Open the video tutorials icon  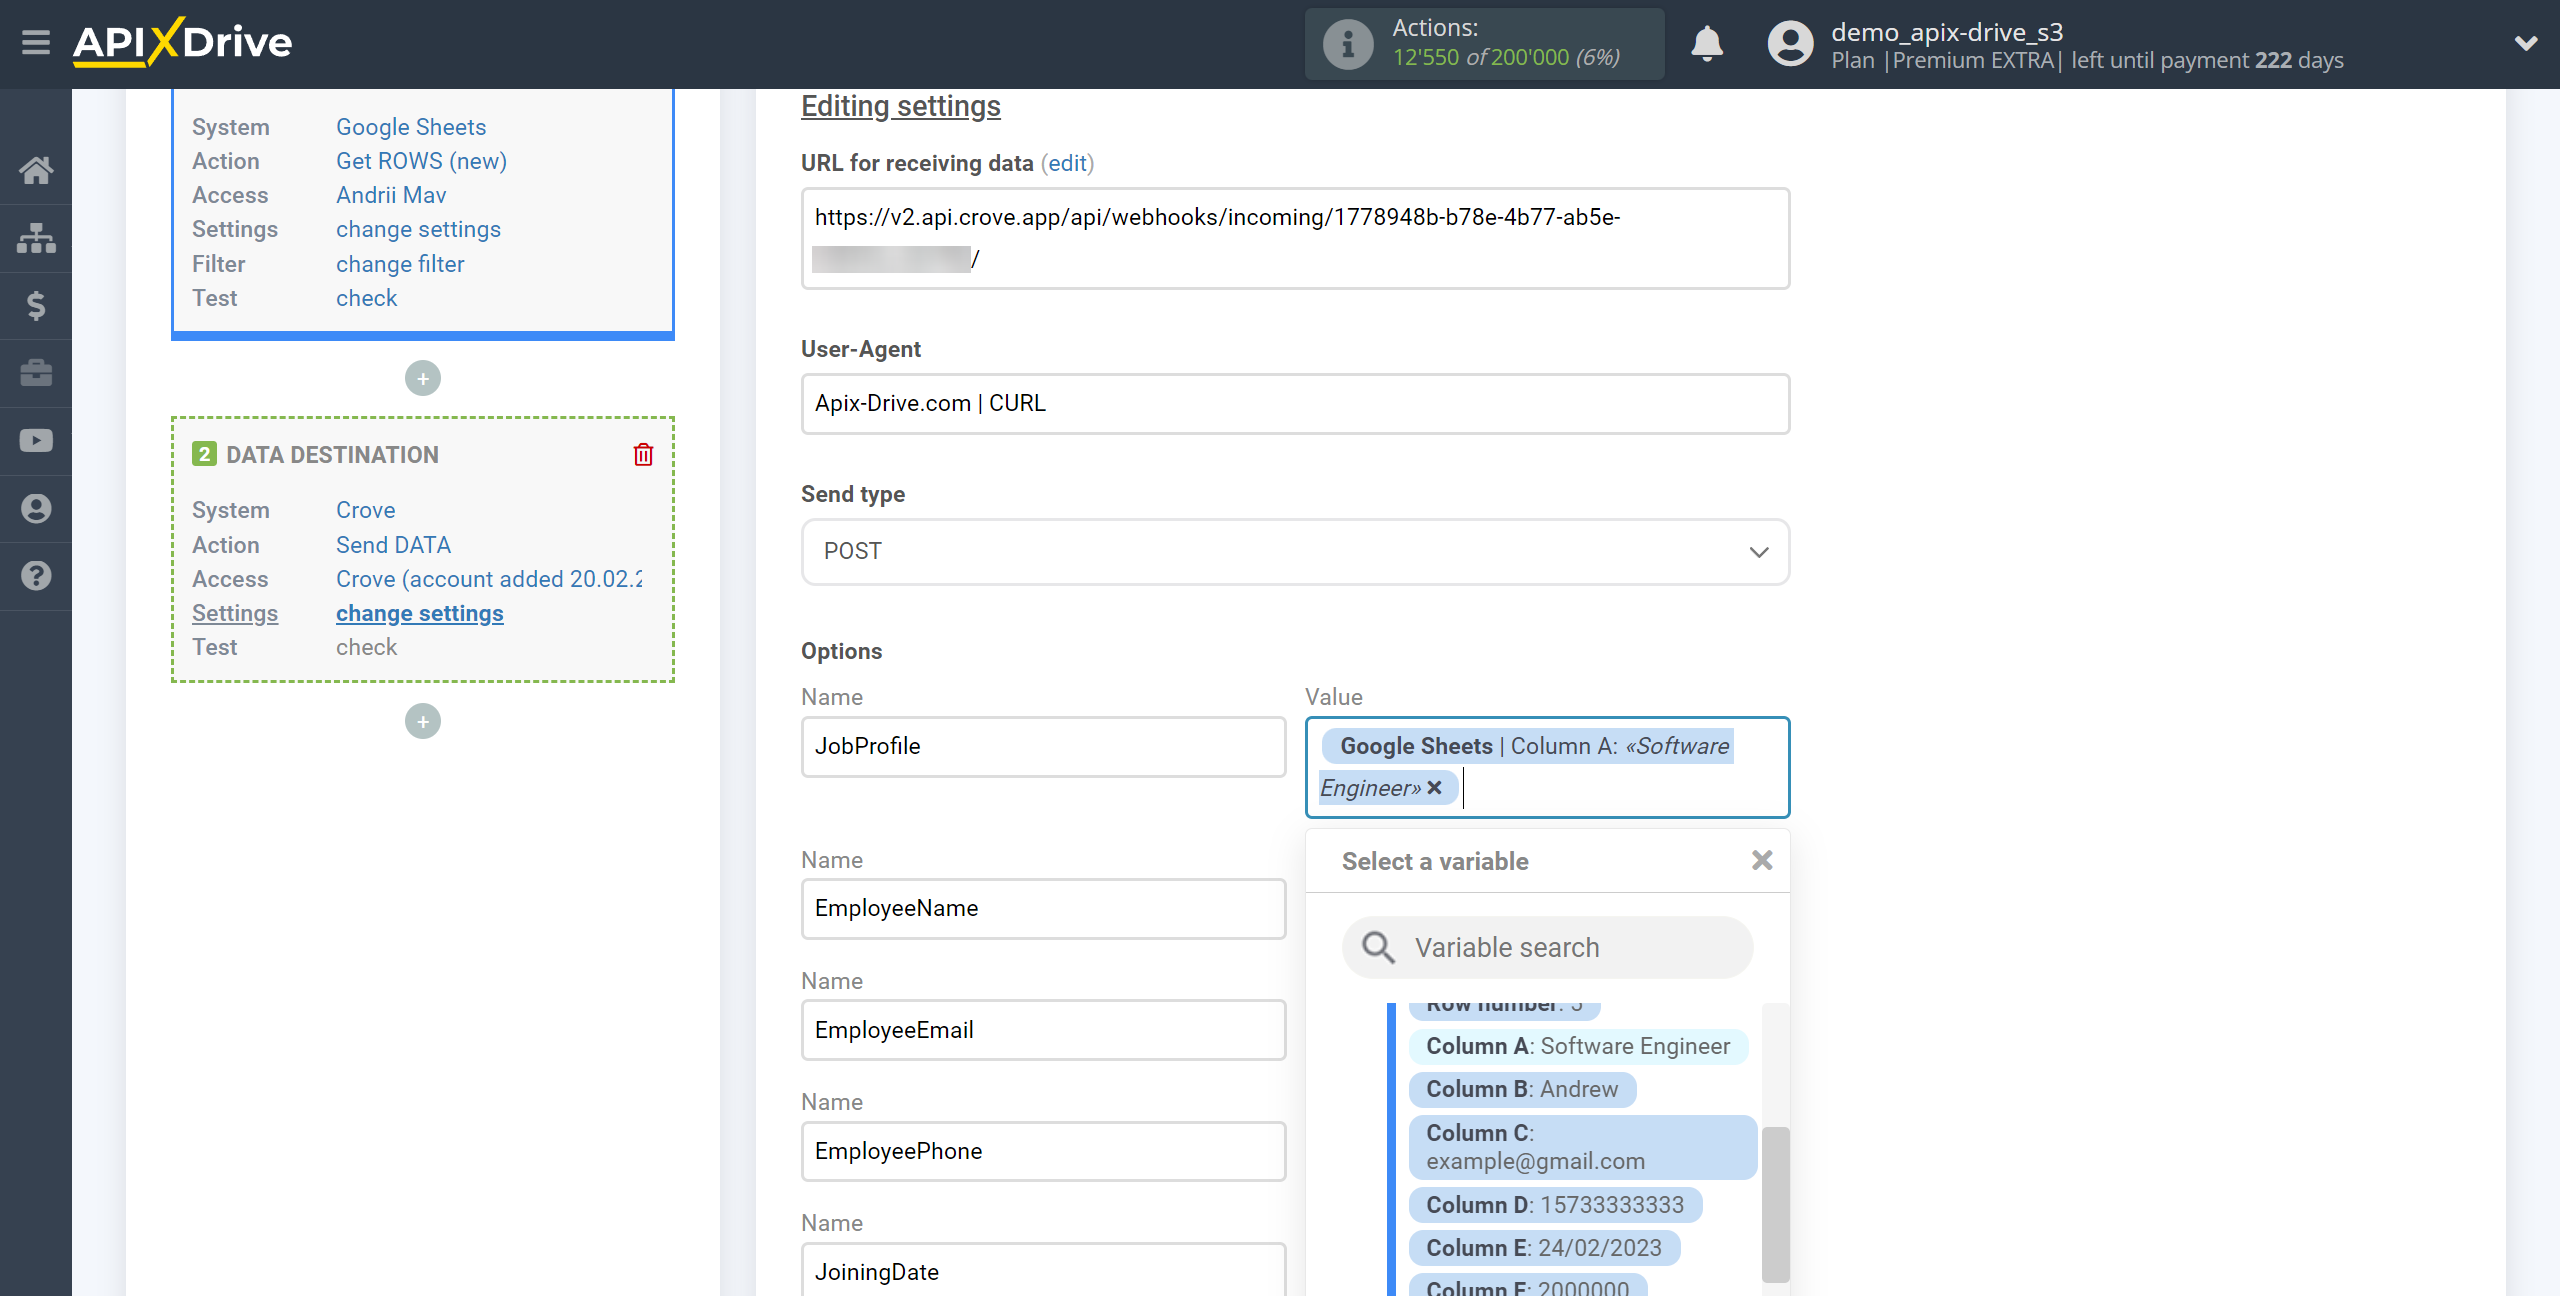tap(36, 441)
